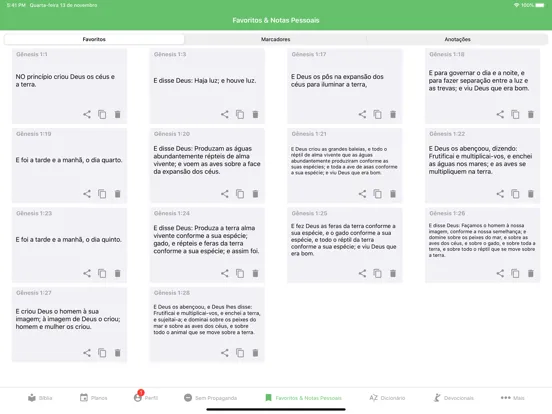Viewport: 552px width, 414px height.
Task: Delete the Gênesis 1:17 card
Action: pos(393,114)
